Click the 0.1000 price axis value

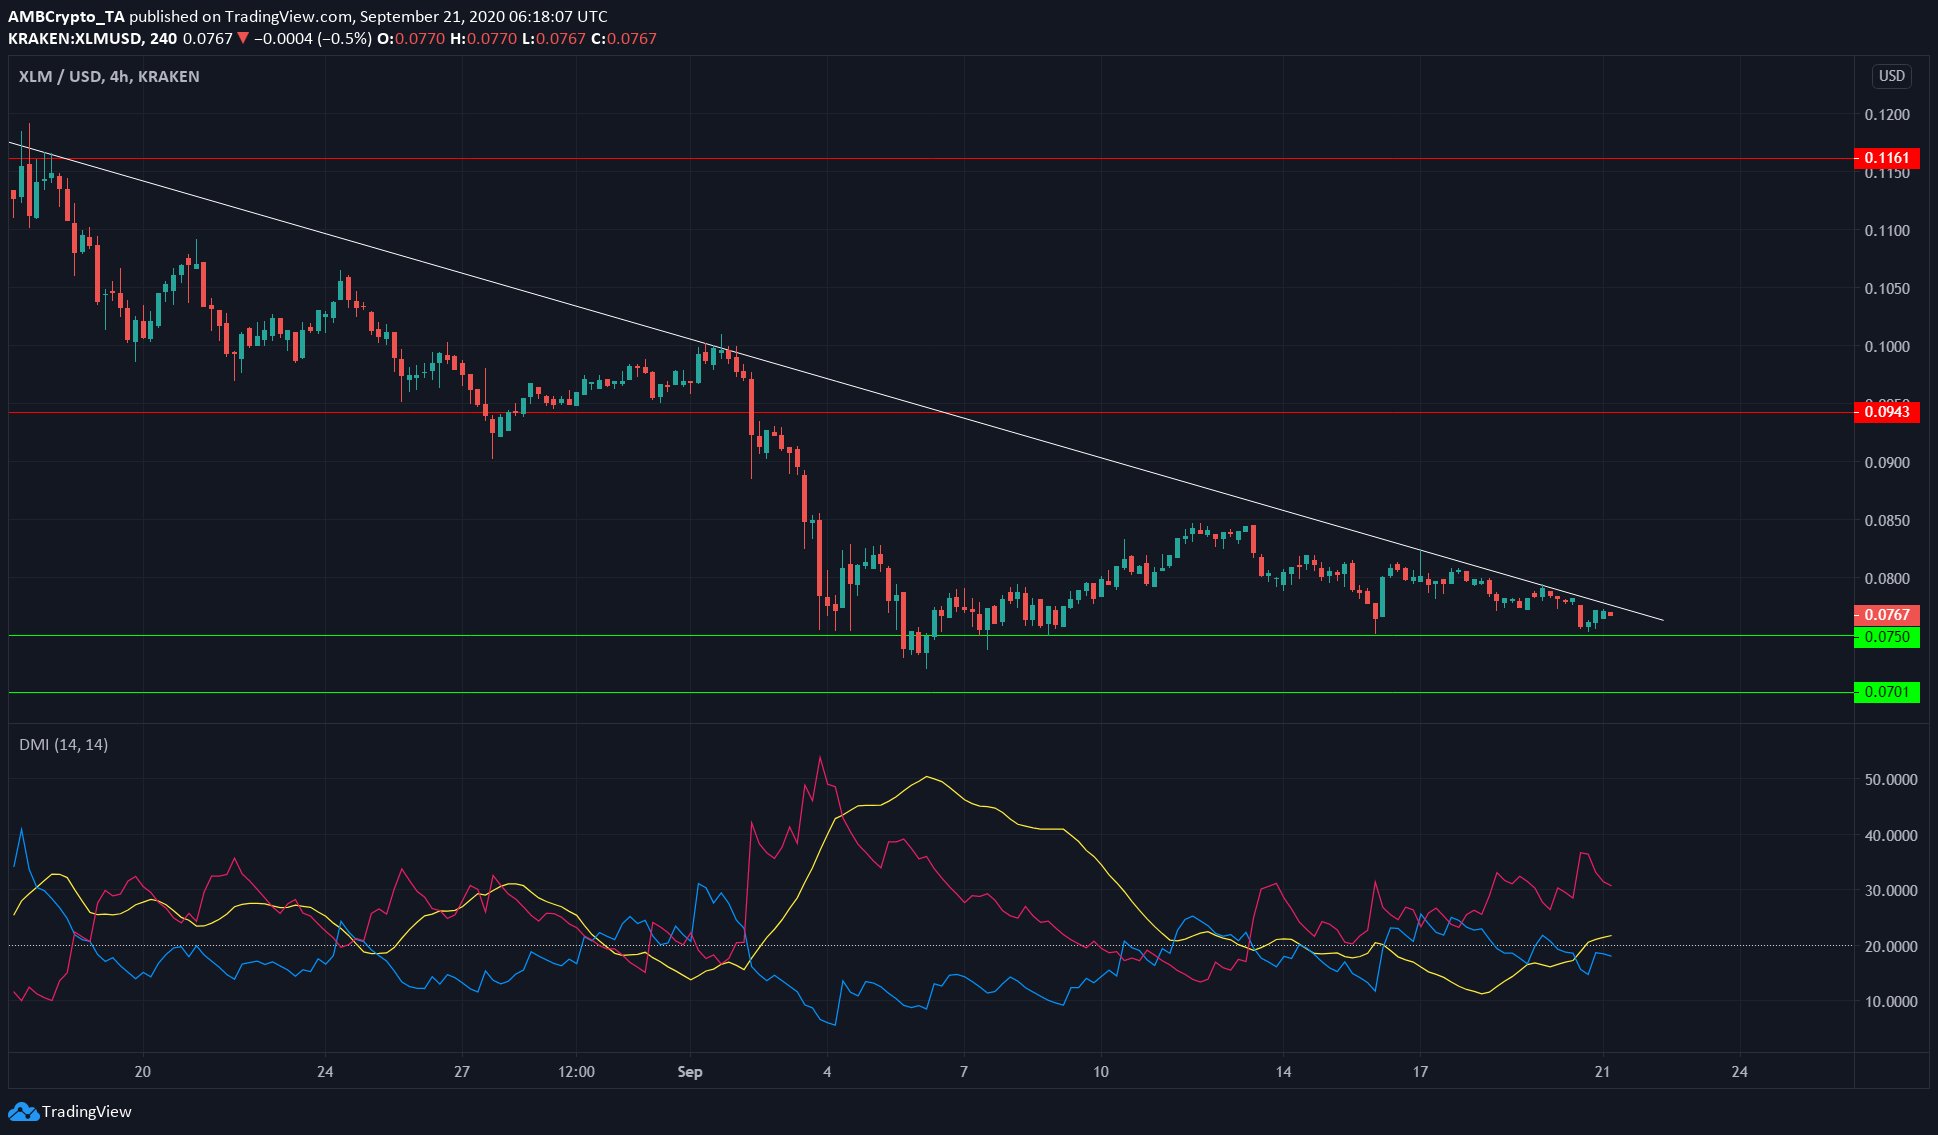point(1887,347)
